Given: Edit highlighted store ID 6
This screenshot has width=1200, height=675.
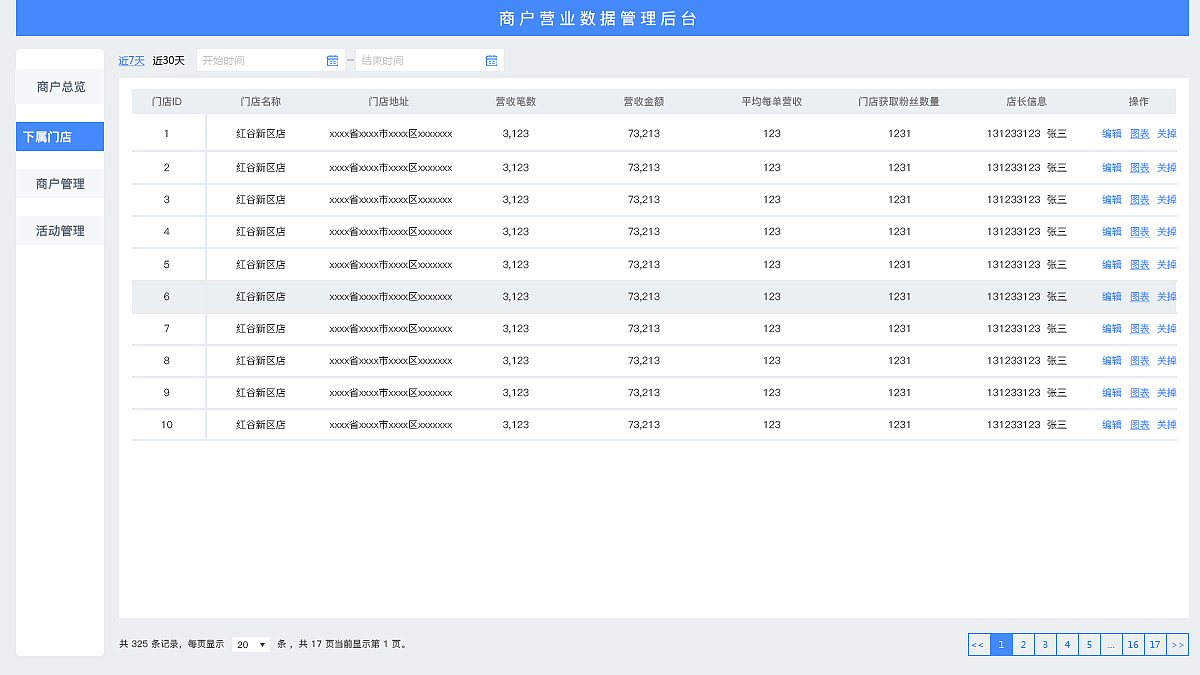Looking at the screenshot, I should point(1112,297).
